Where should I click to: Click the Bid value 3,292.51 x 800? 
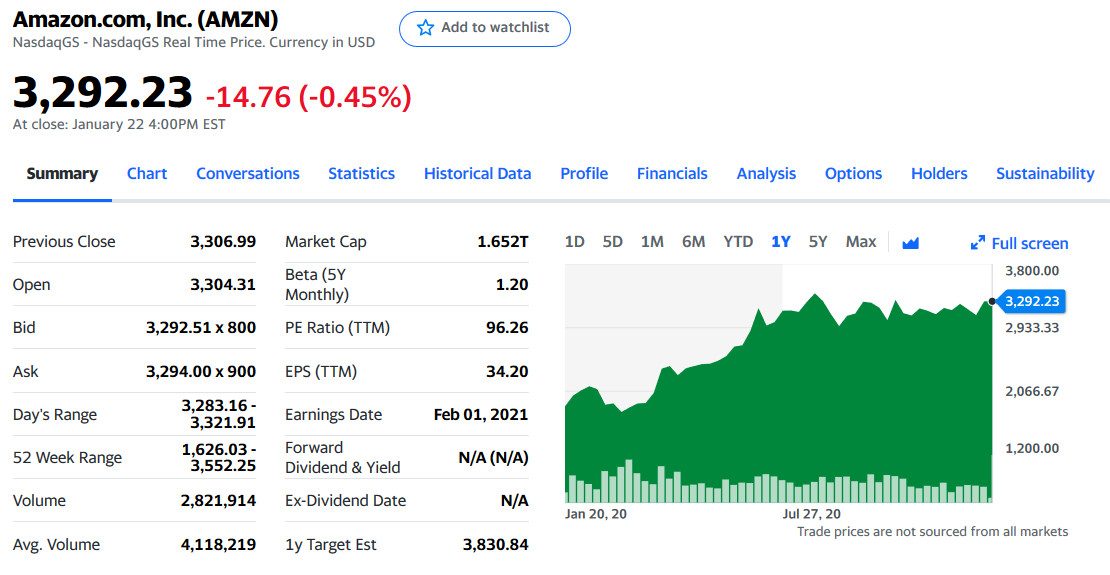tap(201, 327)
